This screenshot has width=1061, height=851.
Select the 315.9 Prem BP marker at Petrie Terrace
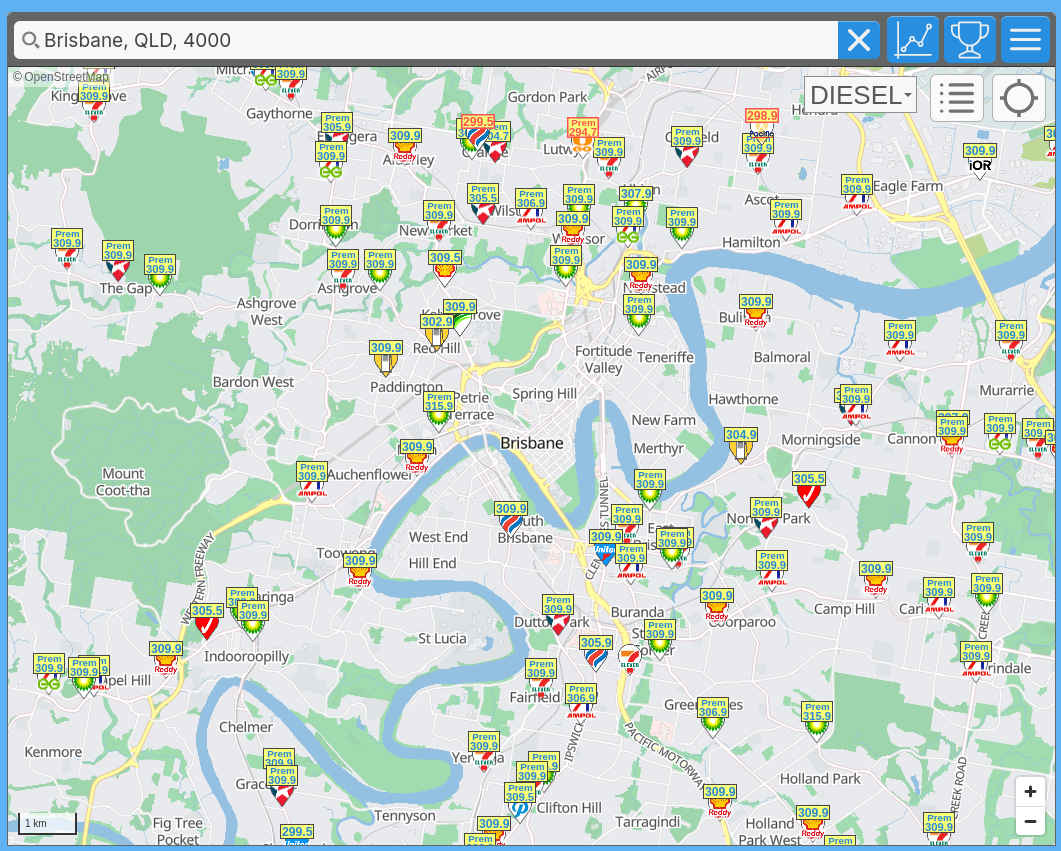point(438,412)
